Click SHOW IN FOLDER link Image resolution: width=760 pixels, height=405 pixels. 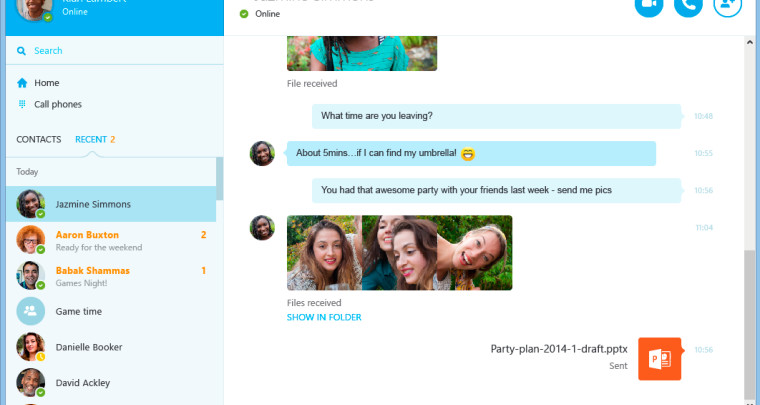(324, 317)
